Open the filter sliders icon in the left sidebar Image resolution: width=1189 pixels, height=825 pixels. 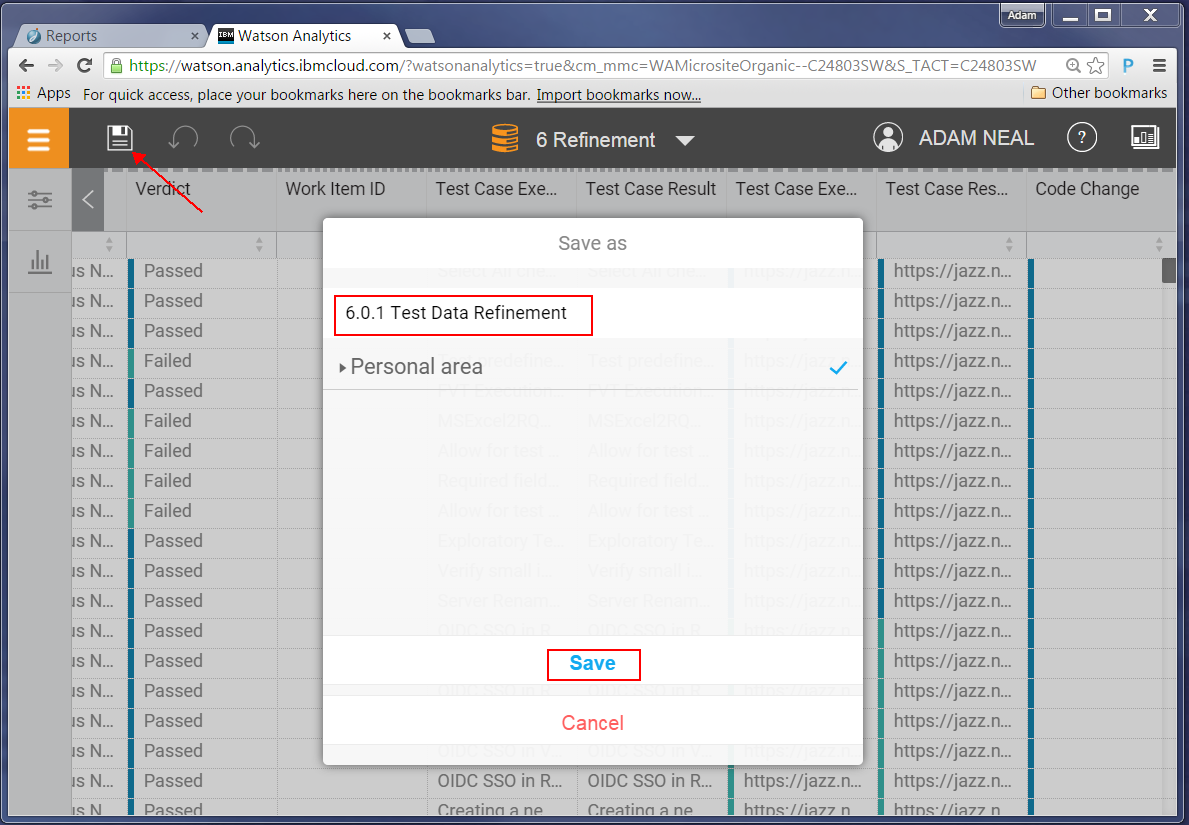click(39, 200)
